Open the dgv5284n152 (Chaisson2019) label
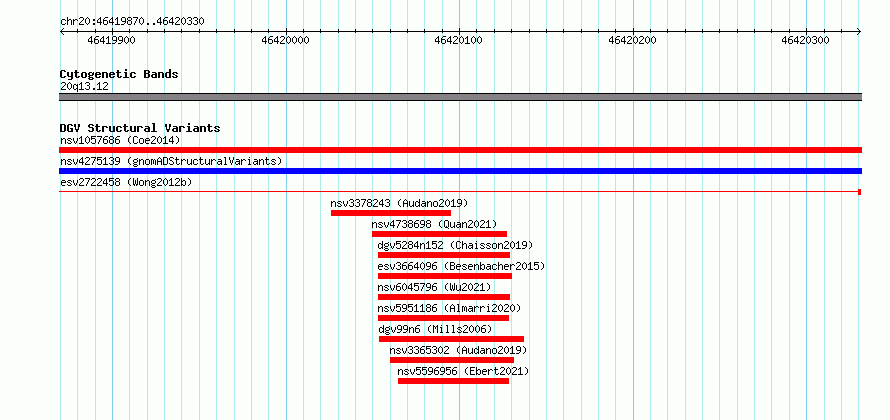Viewport: 890px width, 420px height. 455,245
